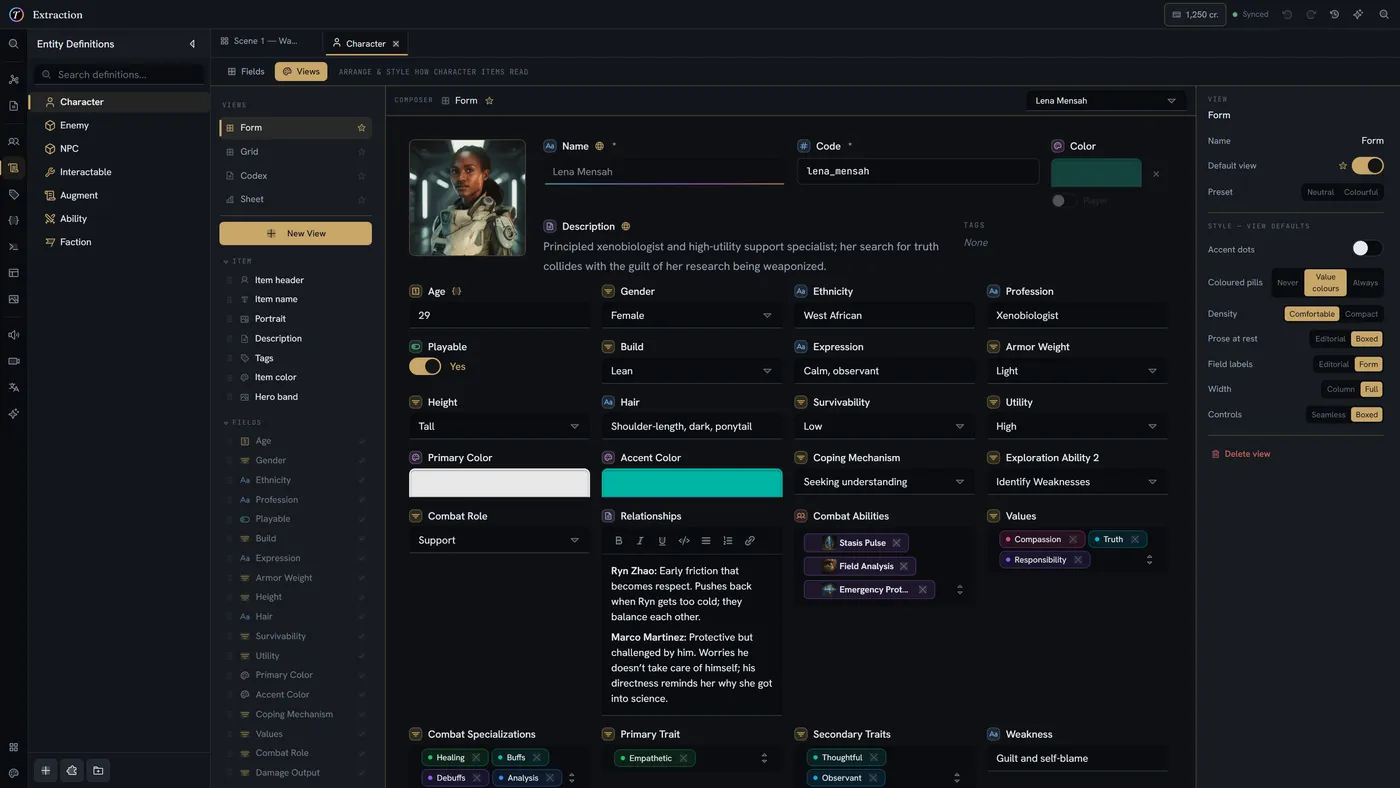Insert numbered list in Relationships editor
The image size is (1400, 788).
[727, 541]
